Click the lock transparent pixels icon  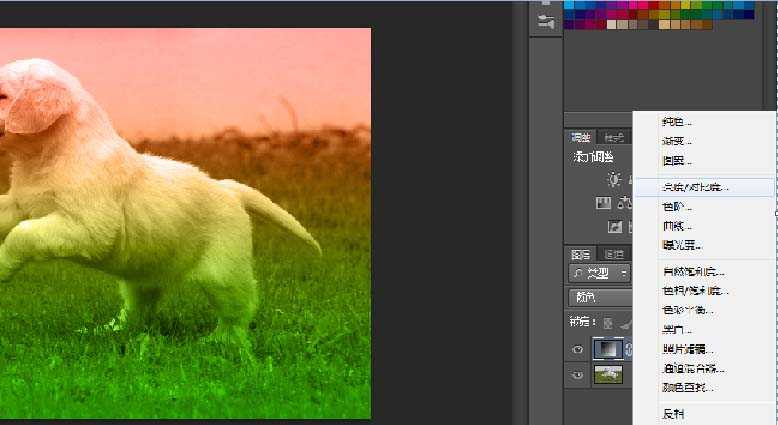608,323
